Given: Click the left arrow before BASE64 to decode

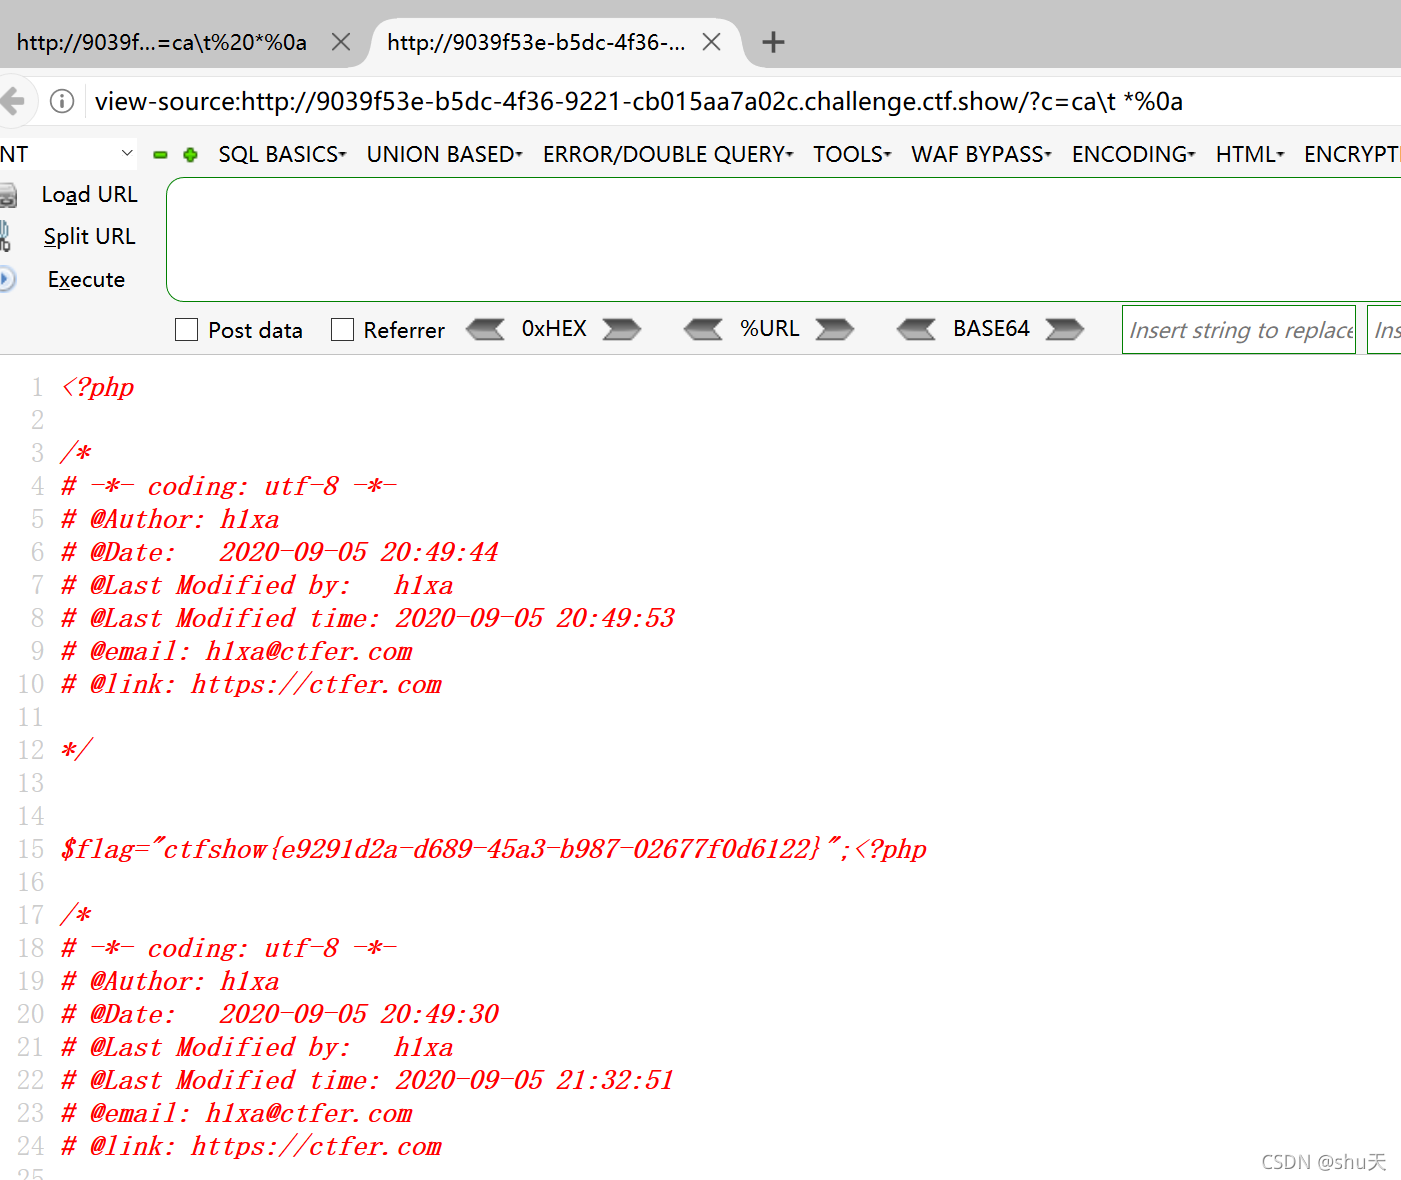Looking at the screenshot, I should (x=916, y=329).
